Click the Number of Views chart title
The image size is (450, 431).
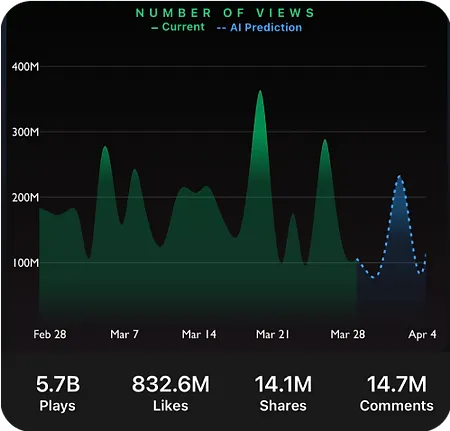click(x=225, y=13)
